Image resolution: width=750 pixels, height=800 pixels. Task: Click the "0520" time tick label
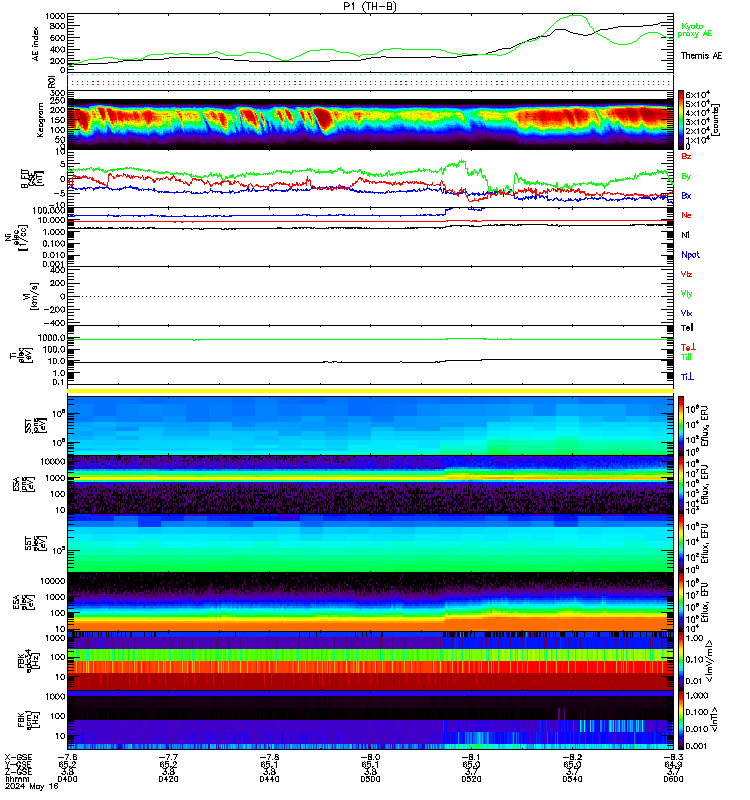(x=471, y=779)
